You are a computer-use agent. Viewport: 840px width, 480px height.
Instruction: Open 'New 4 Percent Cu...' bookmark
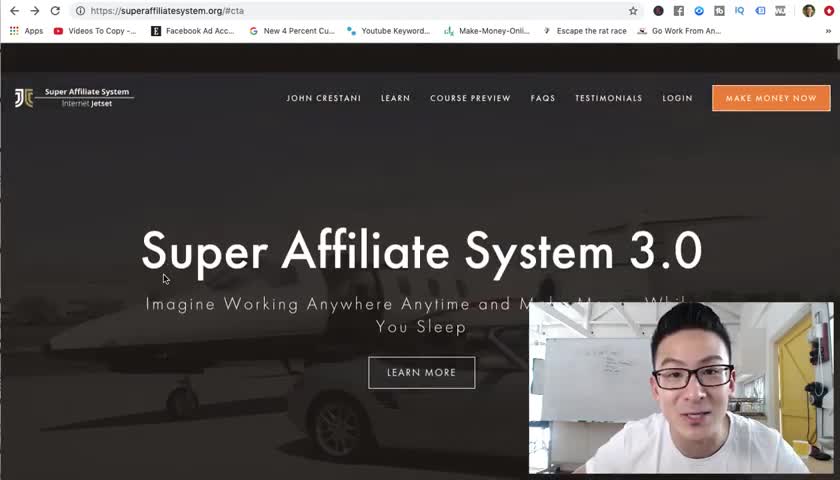coord(292,31)
